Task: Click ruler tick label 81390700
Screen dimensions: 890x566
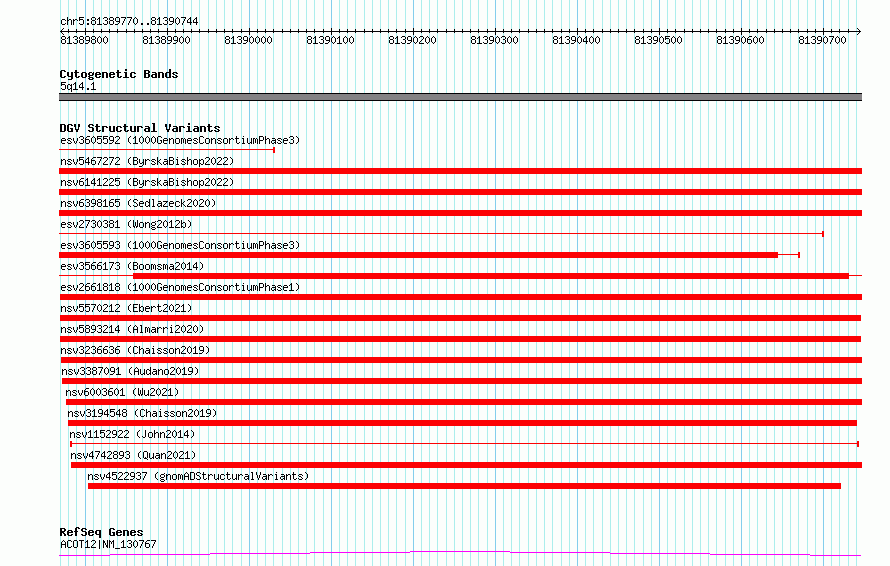Action: coord(822,40)
